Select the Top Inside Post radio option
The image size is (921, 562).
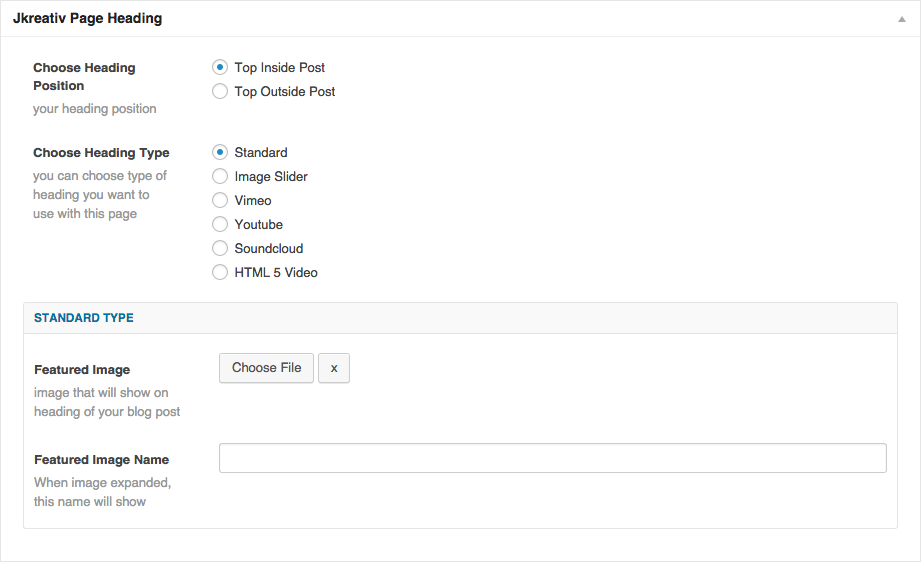click(x=220, y=68)
